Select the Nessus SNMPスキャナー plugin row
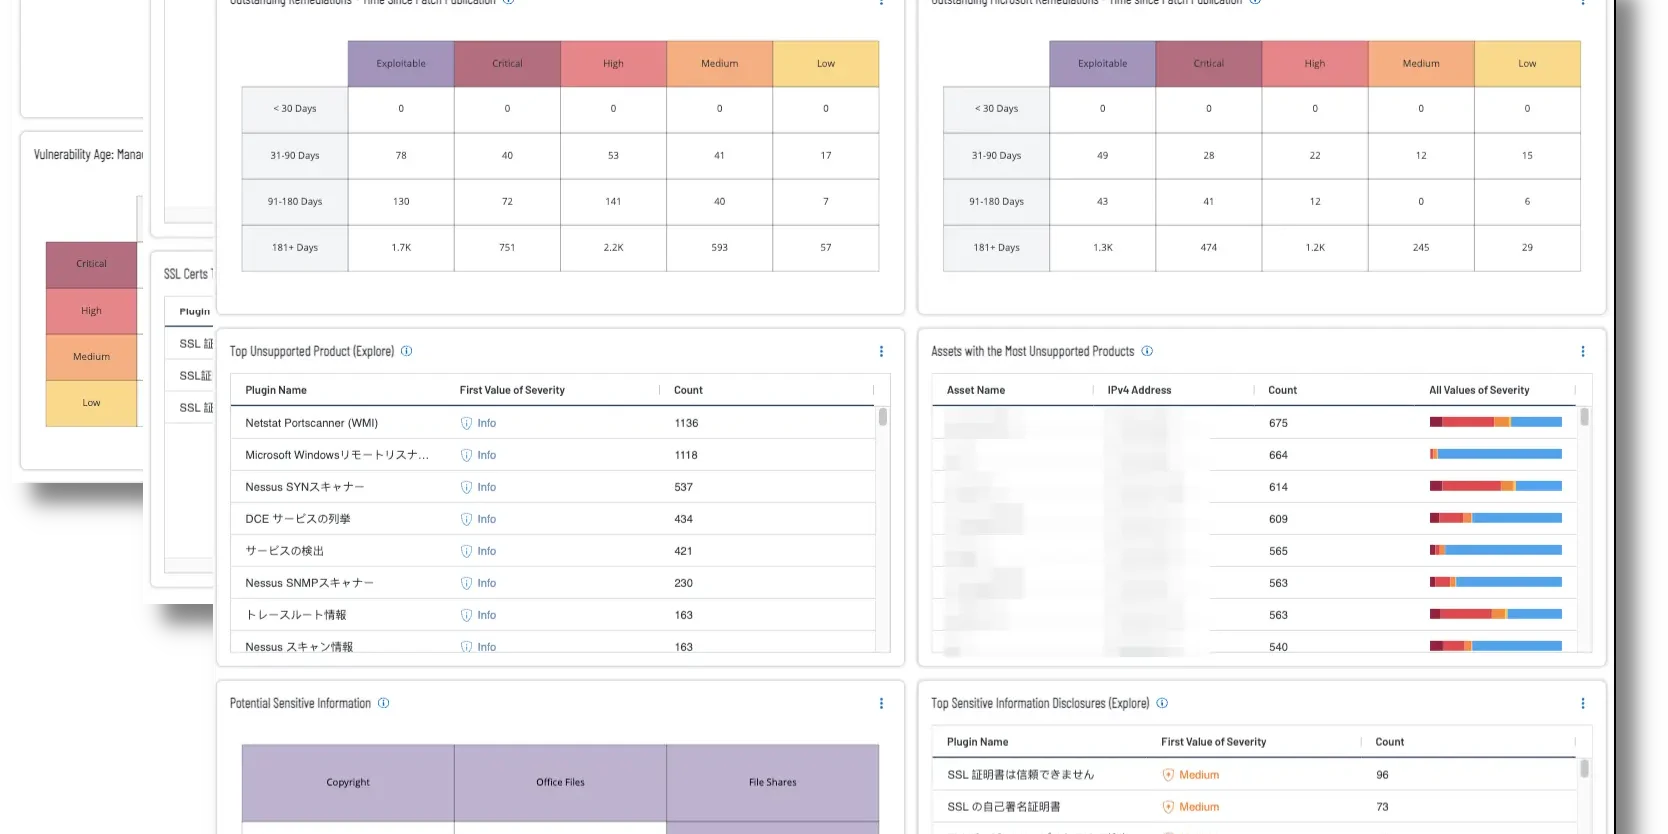 tap(553, 583)
